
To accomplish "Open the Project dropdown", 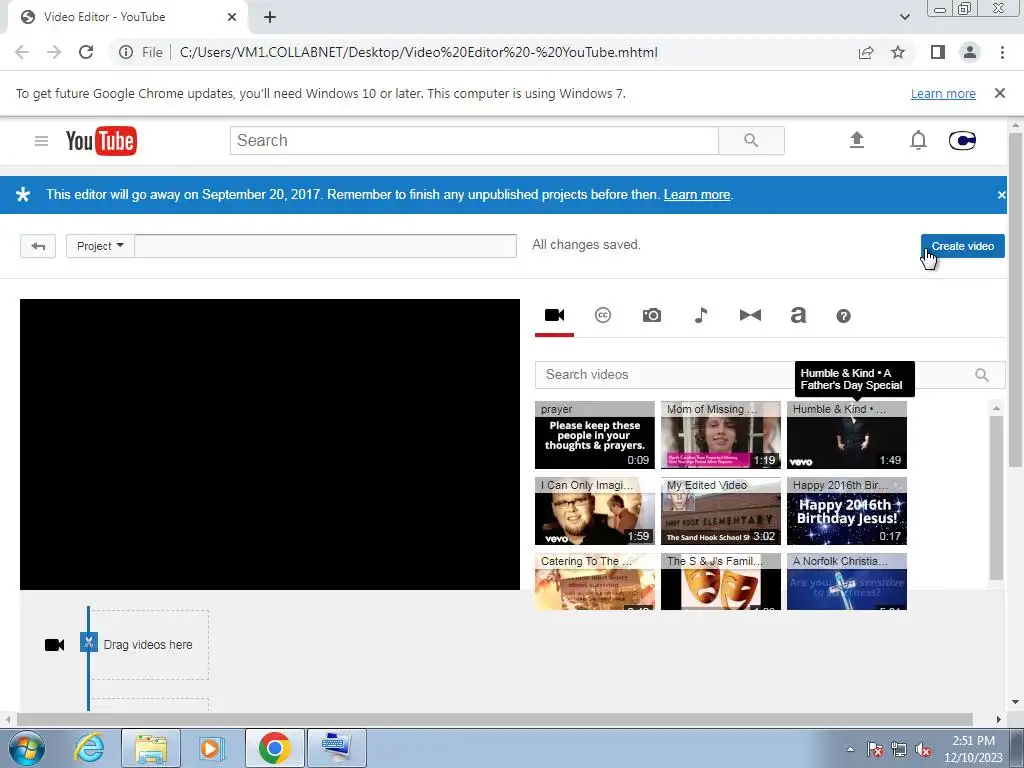I will [x=100, y=246].
